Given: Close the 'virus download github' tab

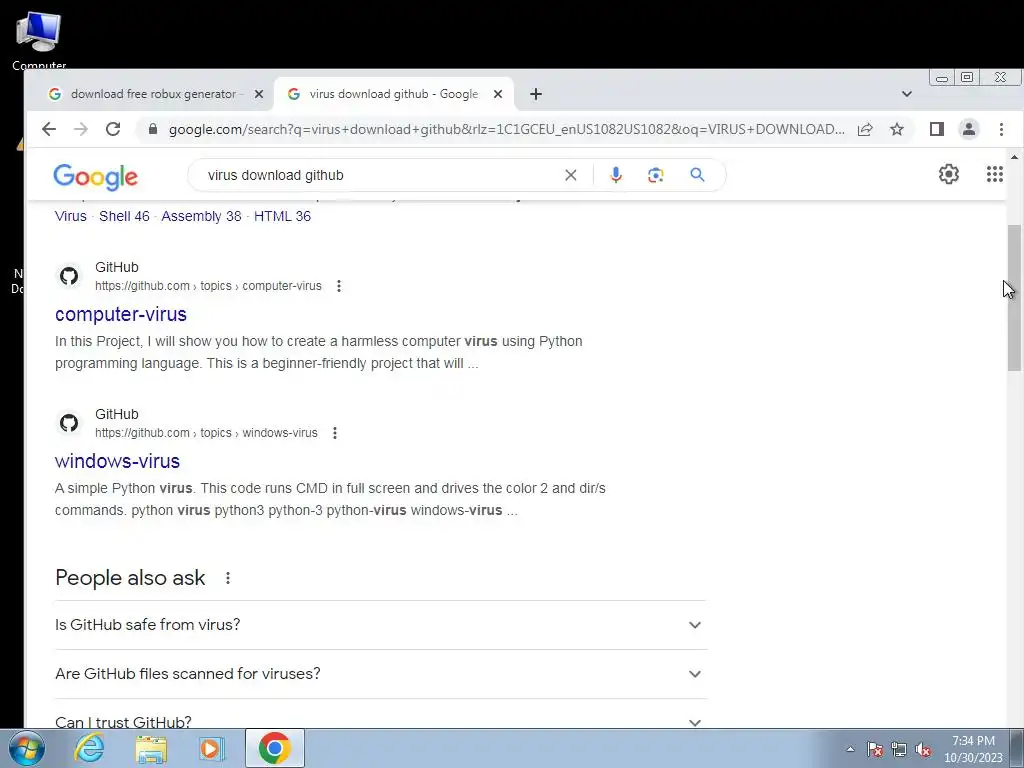Looking at the screenshot, I should [x=498, y=94].
